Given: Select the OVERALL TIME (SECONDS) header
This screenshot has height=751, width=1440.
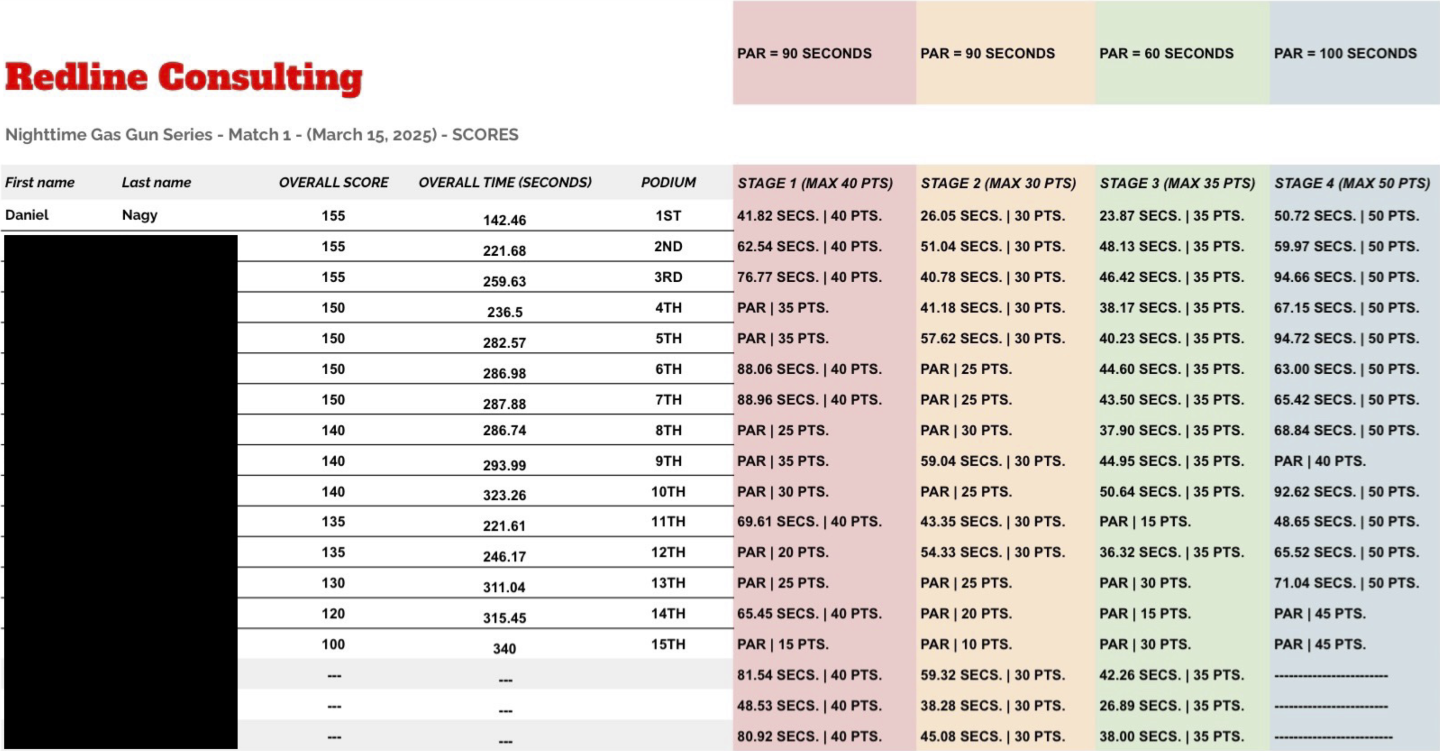Looking at the screenshot, I should [505, 183].
